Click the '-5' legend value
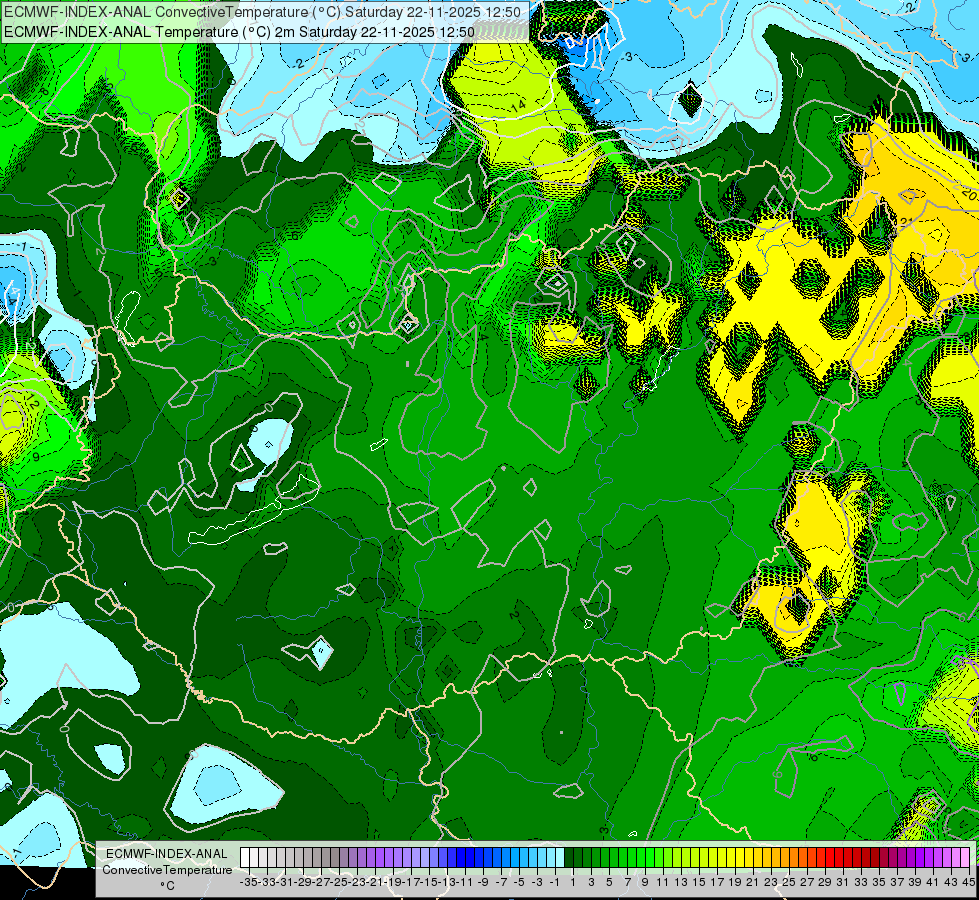Screen dimensions: 979x900 519,883
